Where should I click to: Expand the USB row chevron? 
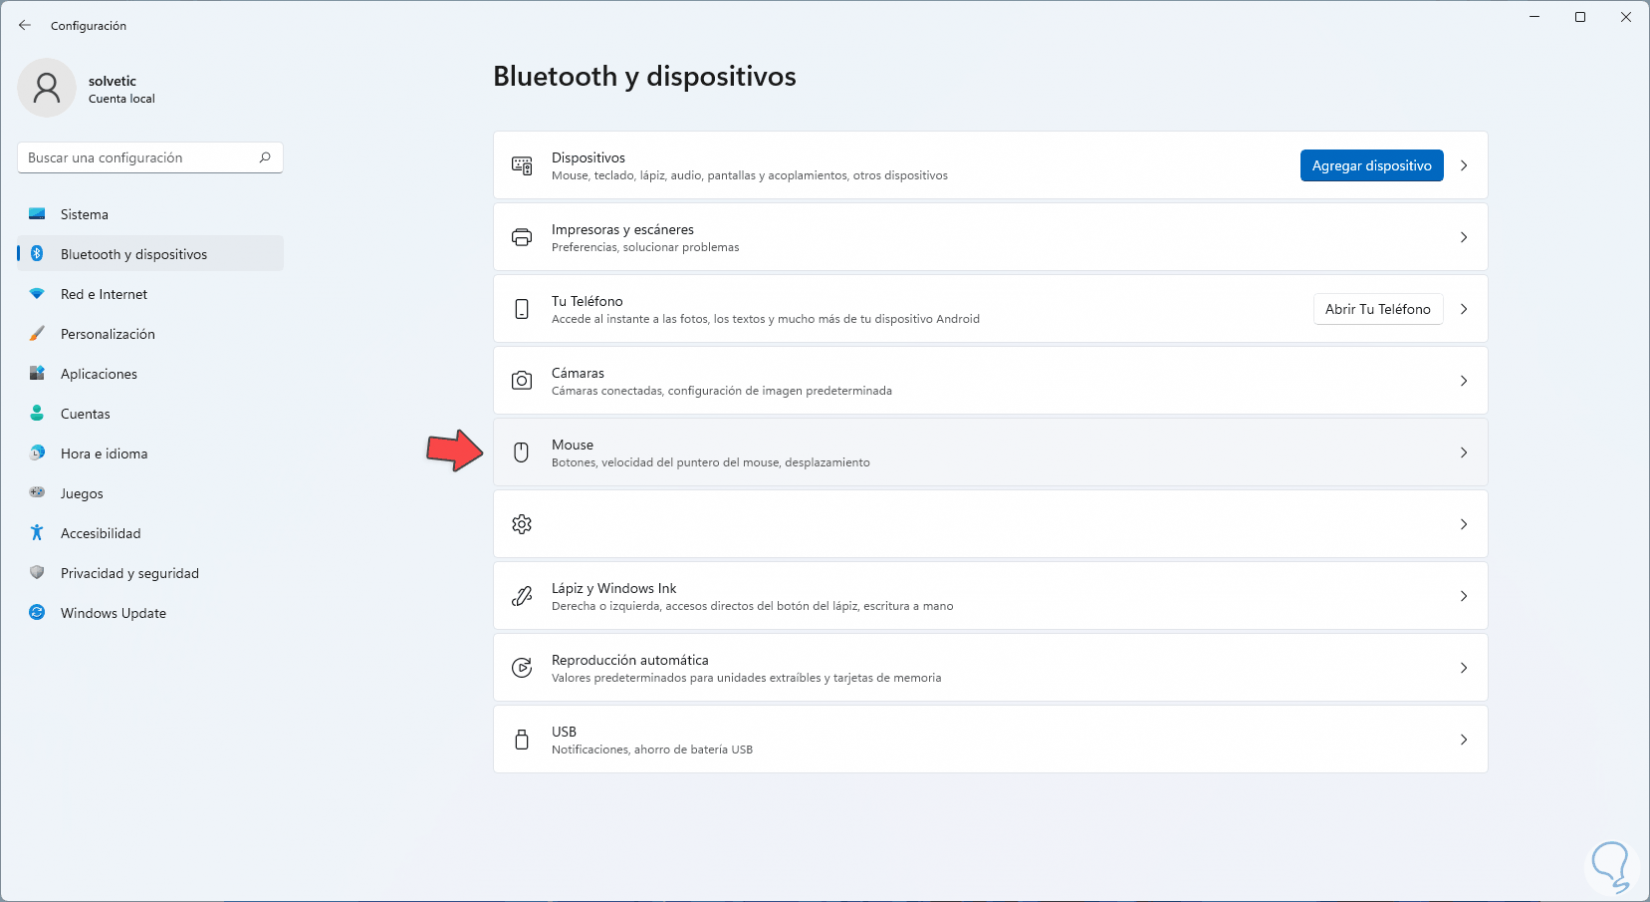click(1463, 740)
